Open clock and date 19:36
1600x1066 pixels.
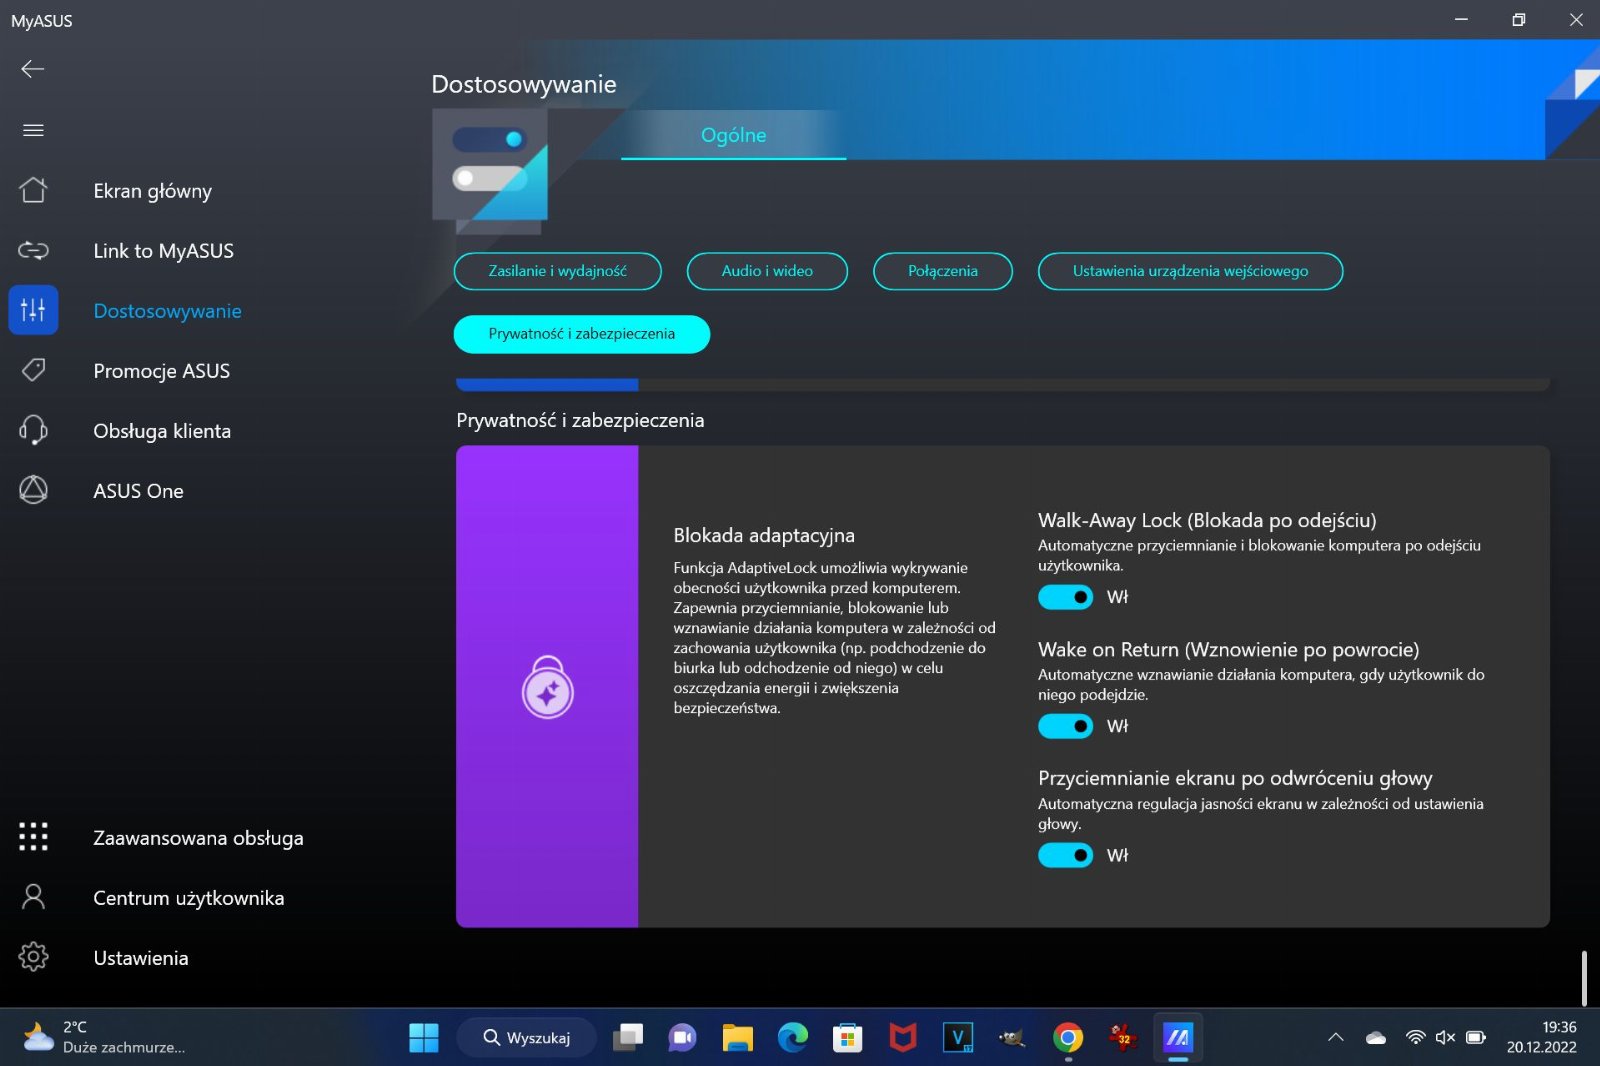[x=1541, y=1037]
